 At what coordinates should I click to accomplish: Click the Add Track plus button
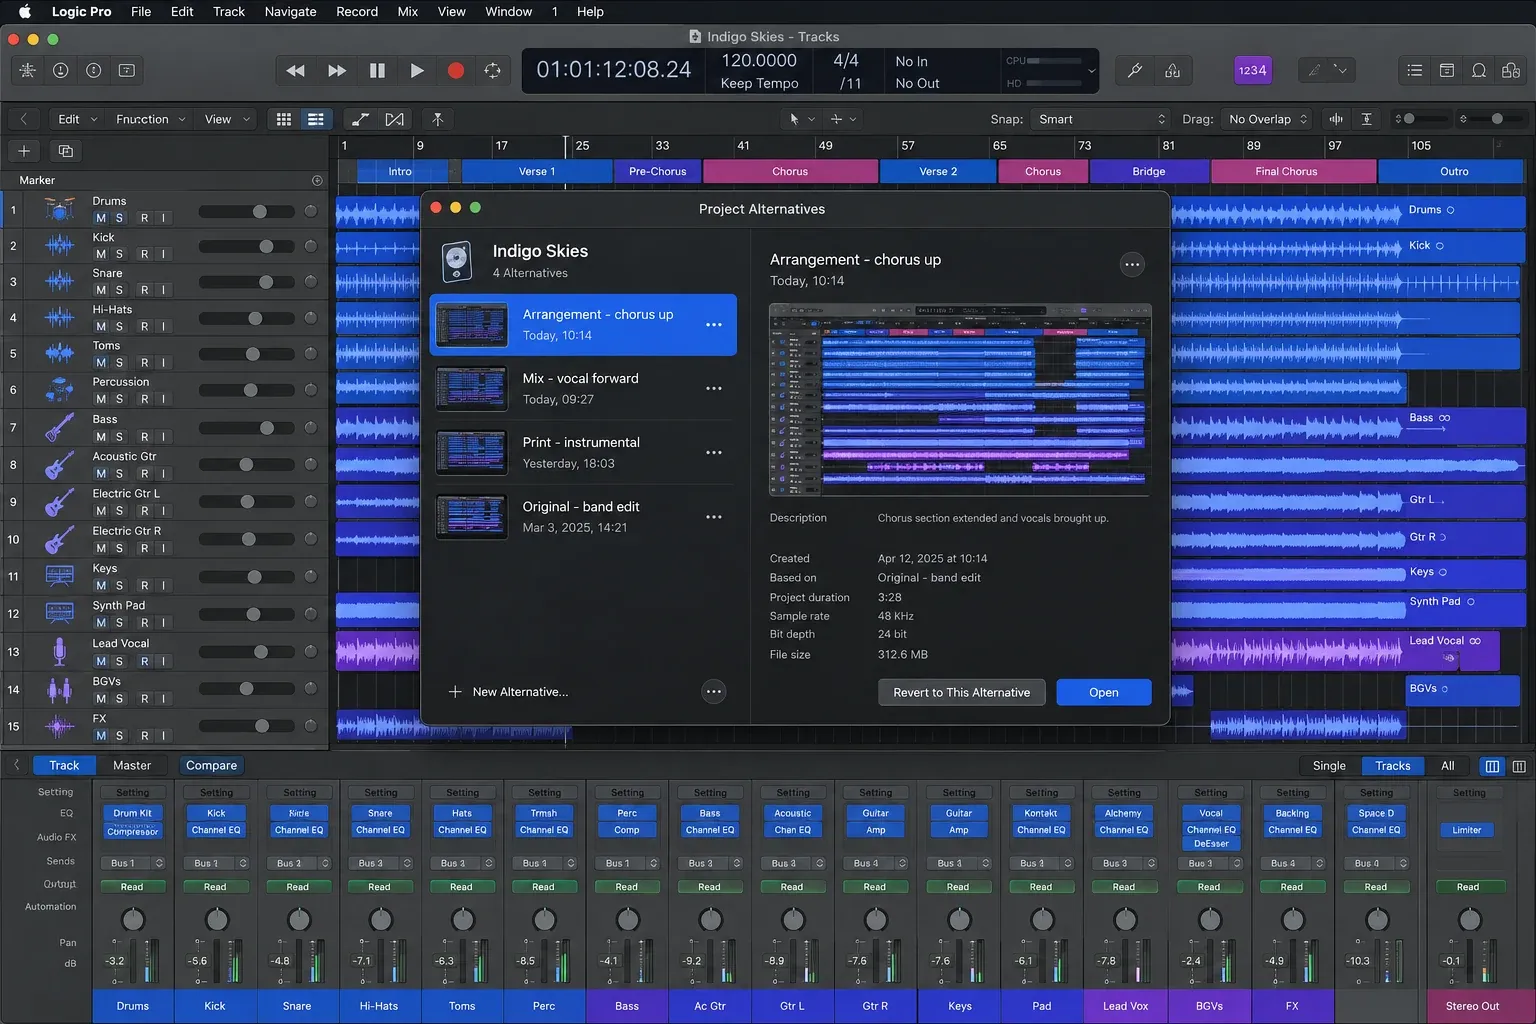point(24,151)
